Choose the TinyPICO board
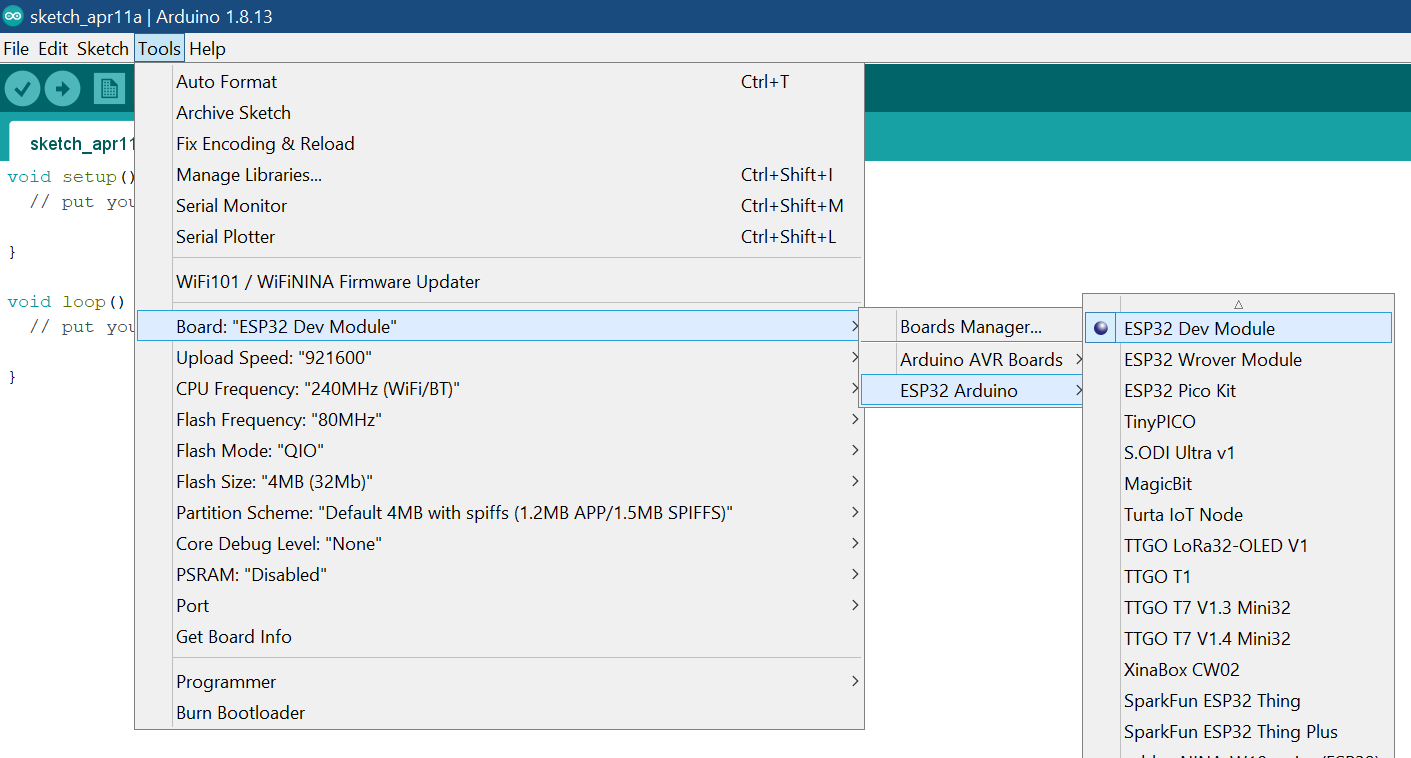Screen dimensions: 1411x758 [1238, 422]
